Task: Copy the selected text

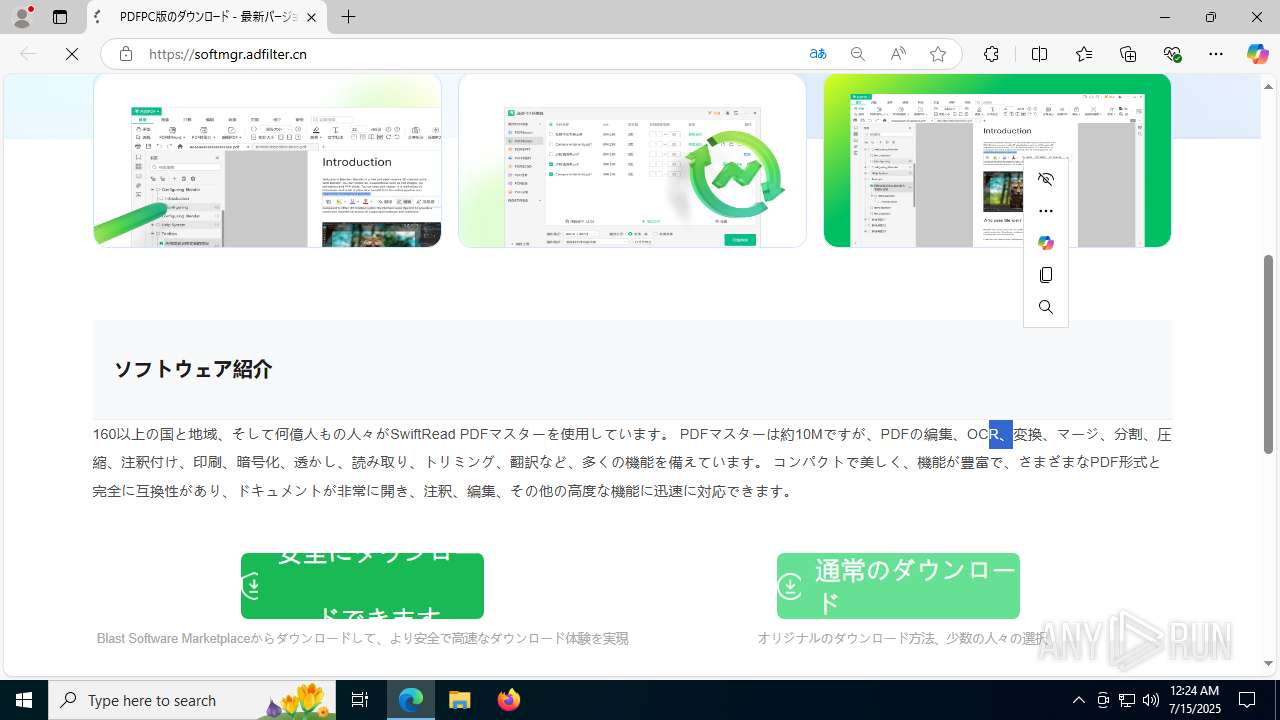Action: tap(1046, 275)
